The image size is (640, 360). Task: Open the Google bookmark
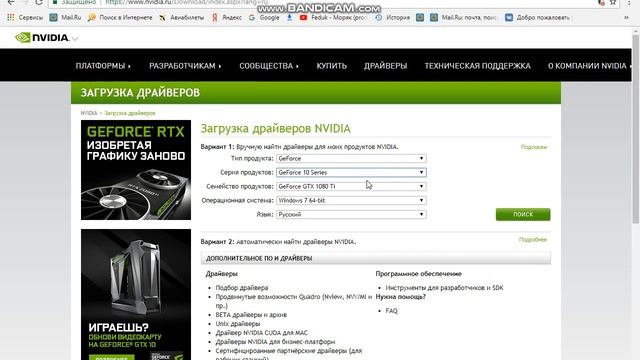tap(264, 18)
